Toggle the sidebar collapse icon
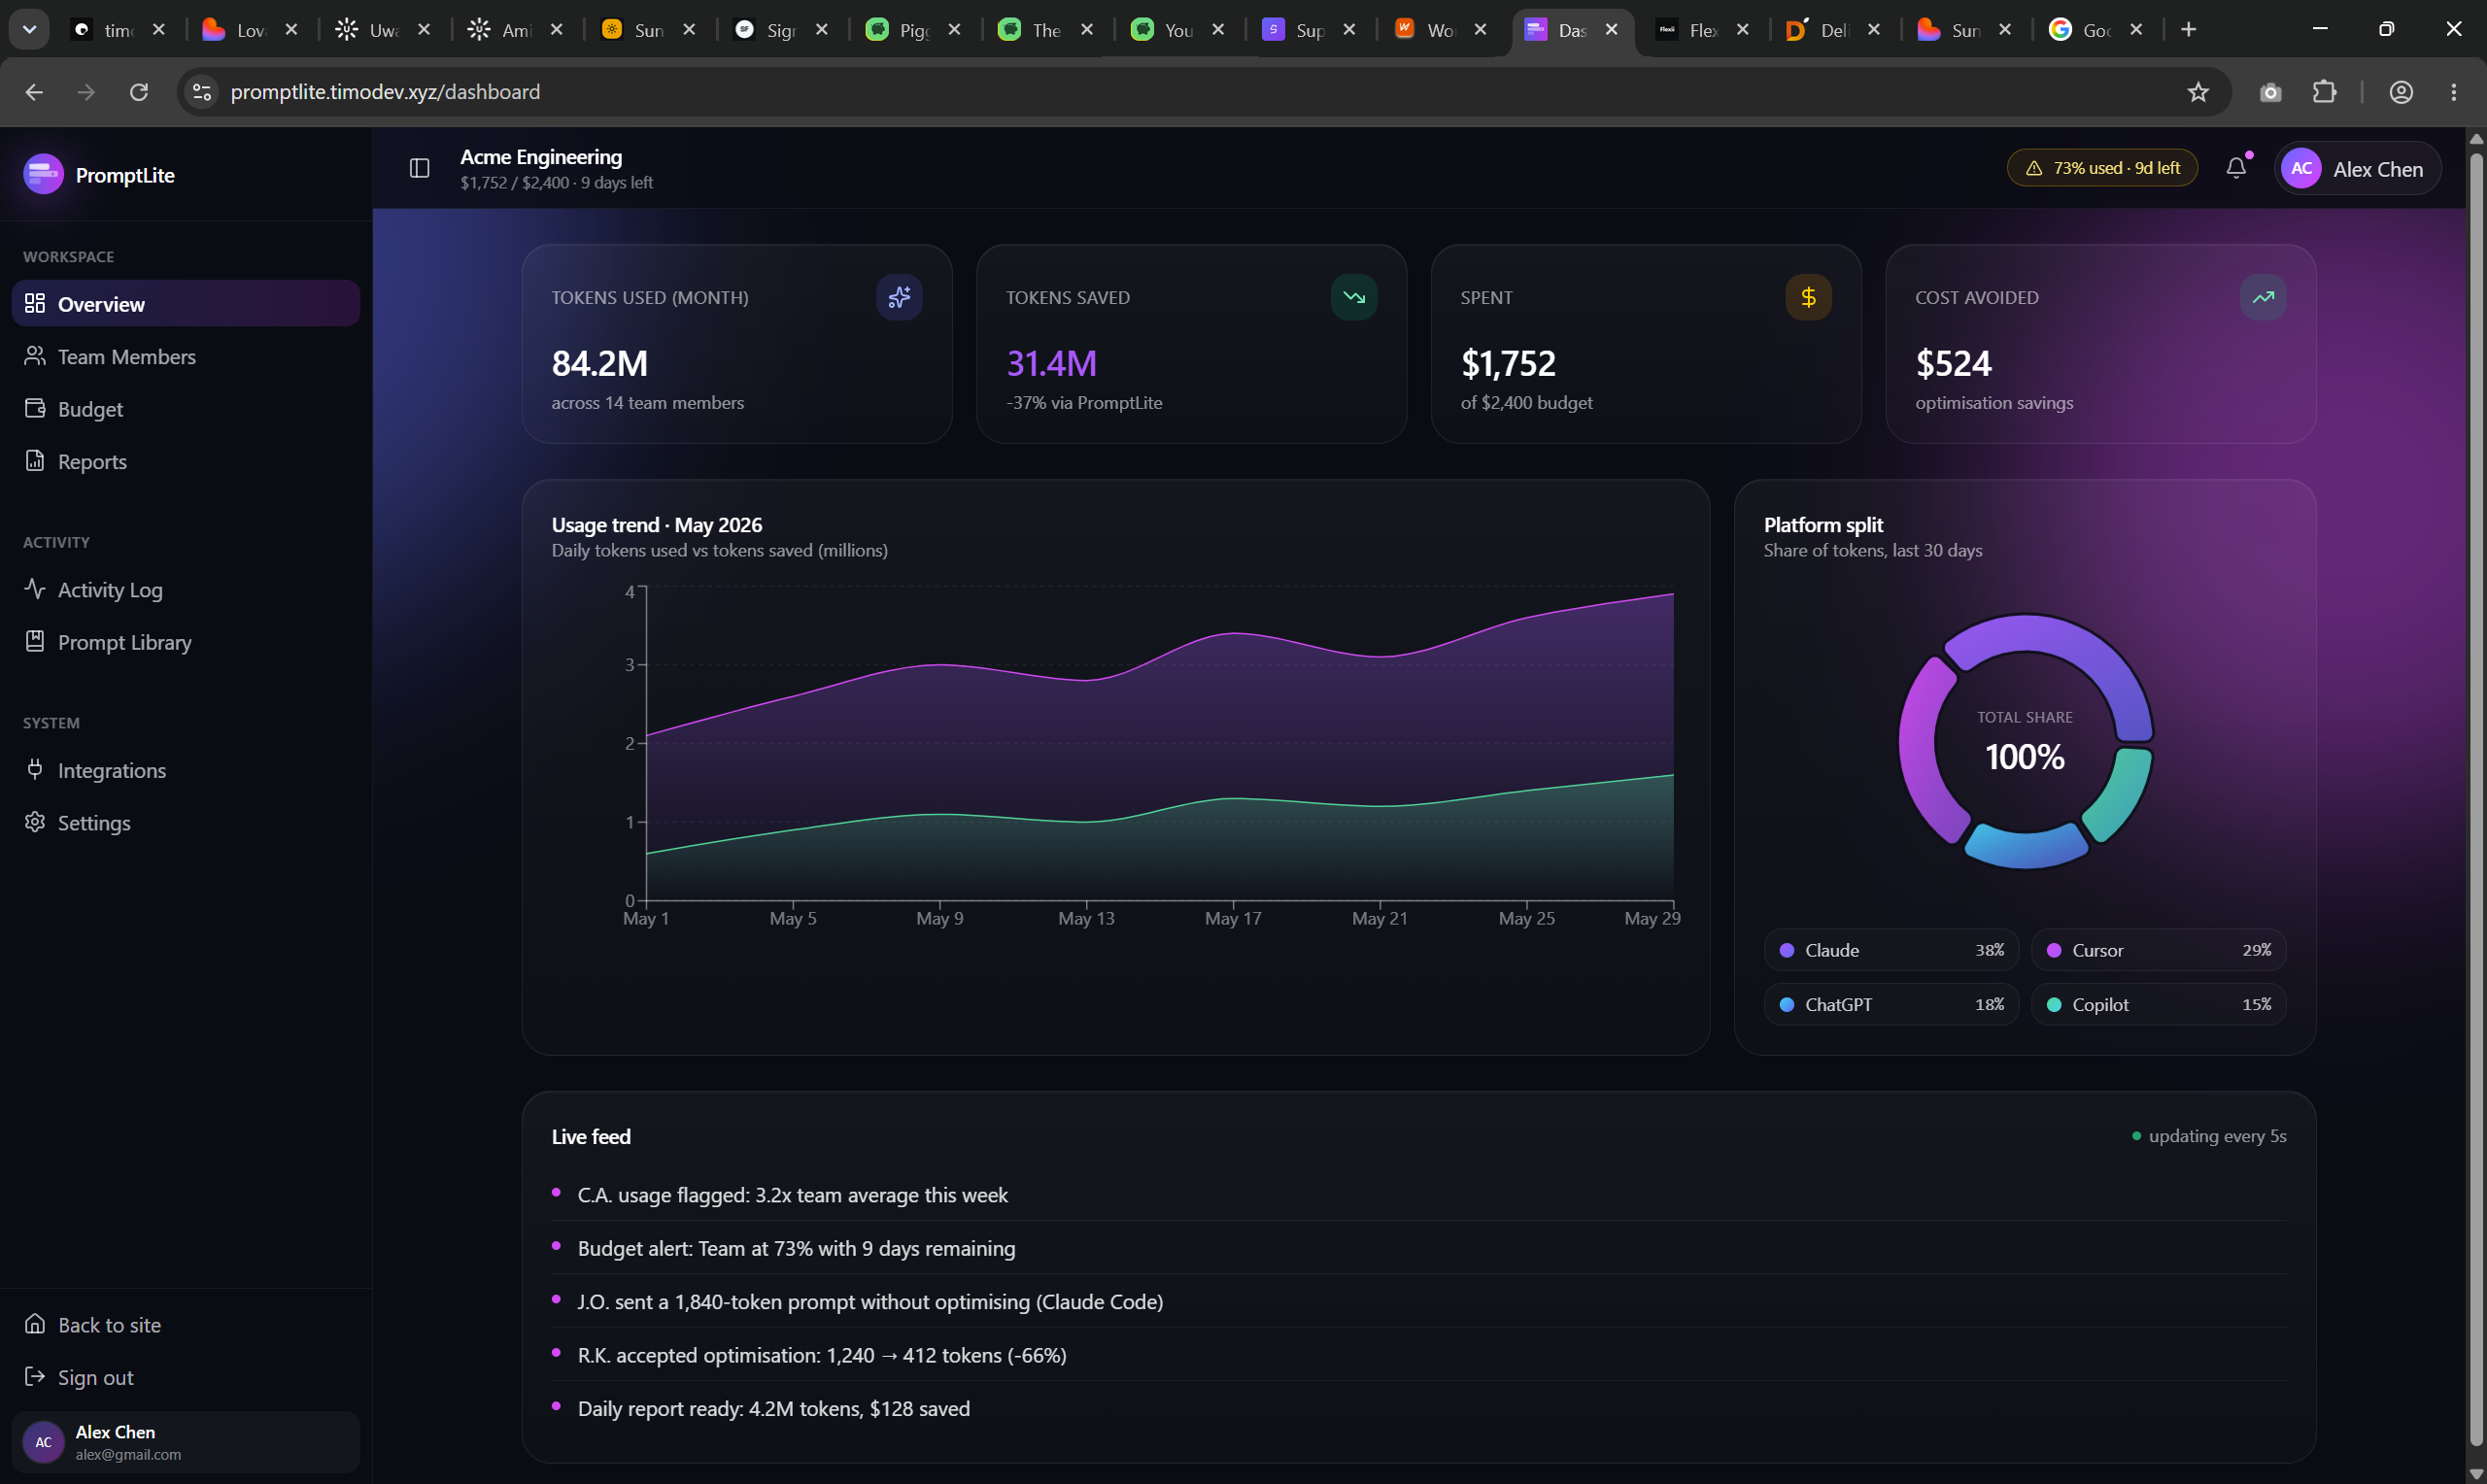2487x1484 pixels. pos(420,168)
